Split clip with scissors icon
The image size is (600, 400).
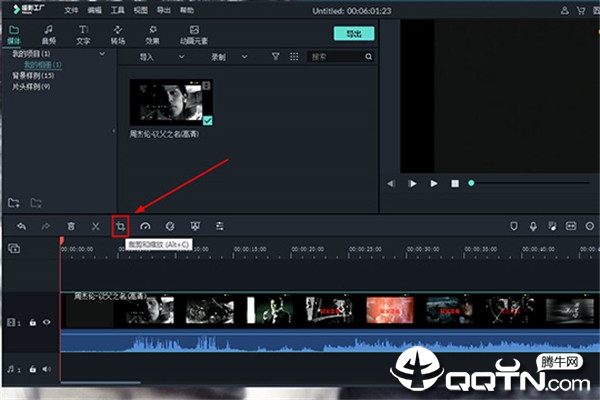96,226
